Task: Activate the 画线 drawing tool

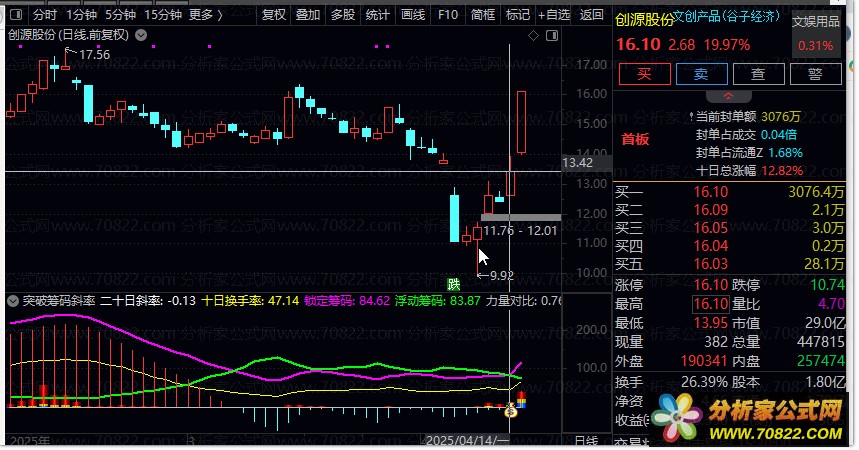Action: (413, 15)
